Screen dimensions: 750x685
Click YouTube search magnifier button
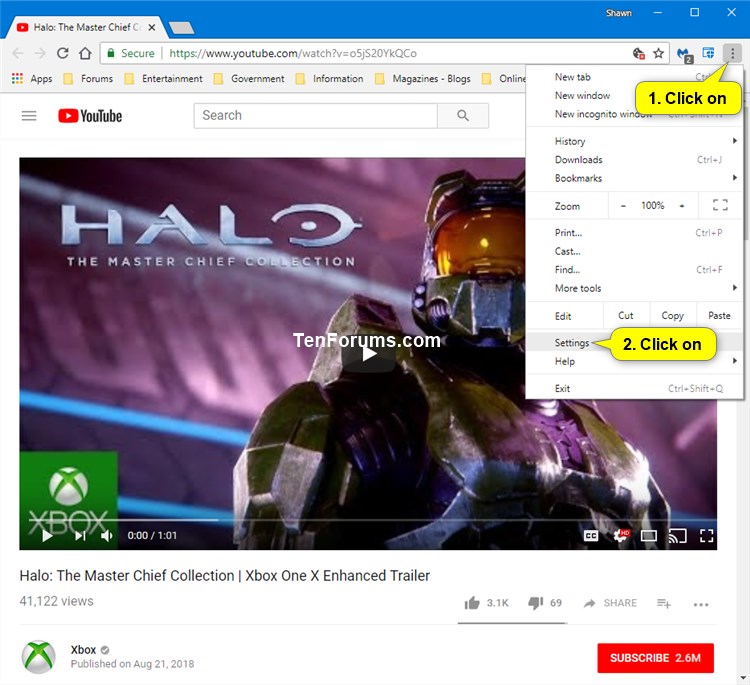[x=463, y=115]
